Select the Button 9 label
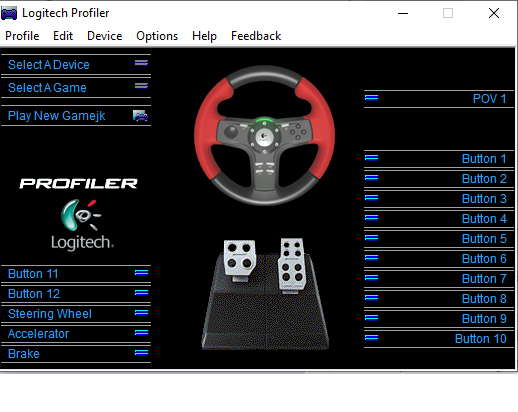 (484, 319)
